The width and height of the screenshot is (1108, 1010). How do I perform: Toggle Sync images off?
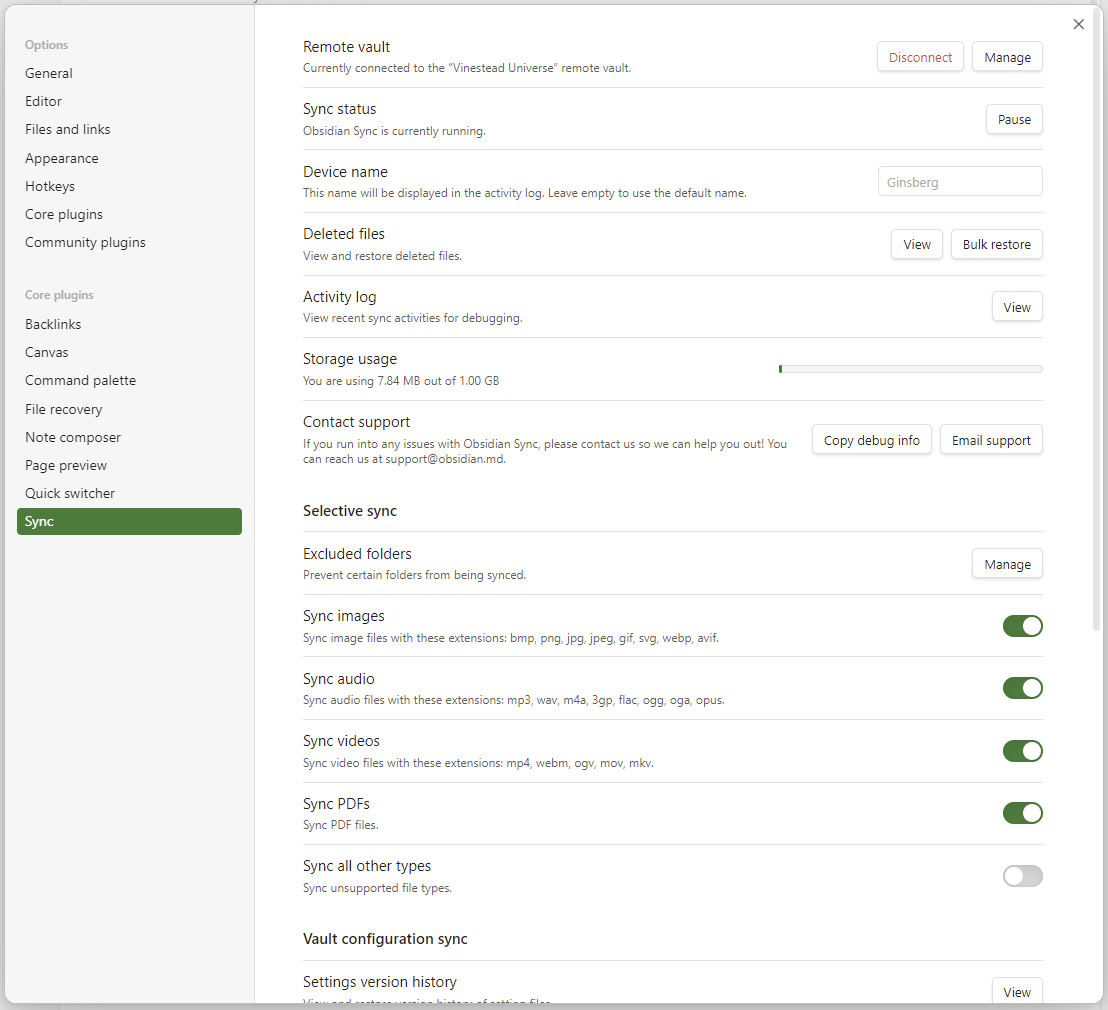click(x=1022, y=626)
